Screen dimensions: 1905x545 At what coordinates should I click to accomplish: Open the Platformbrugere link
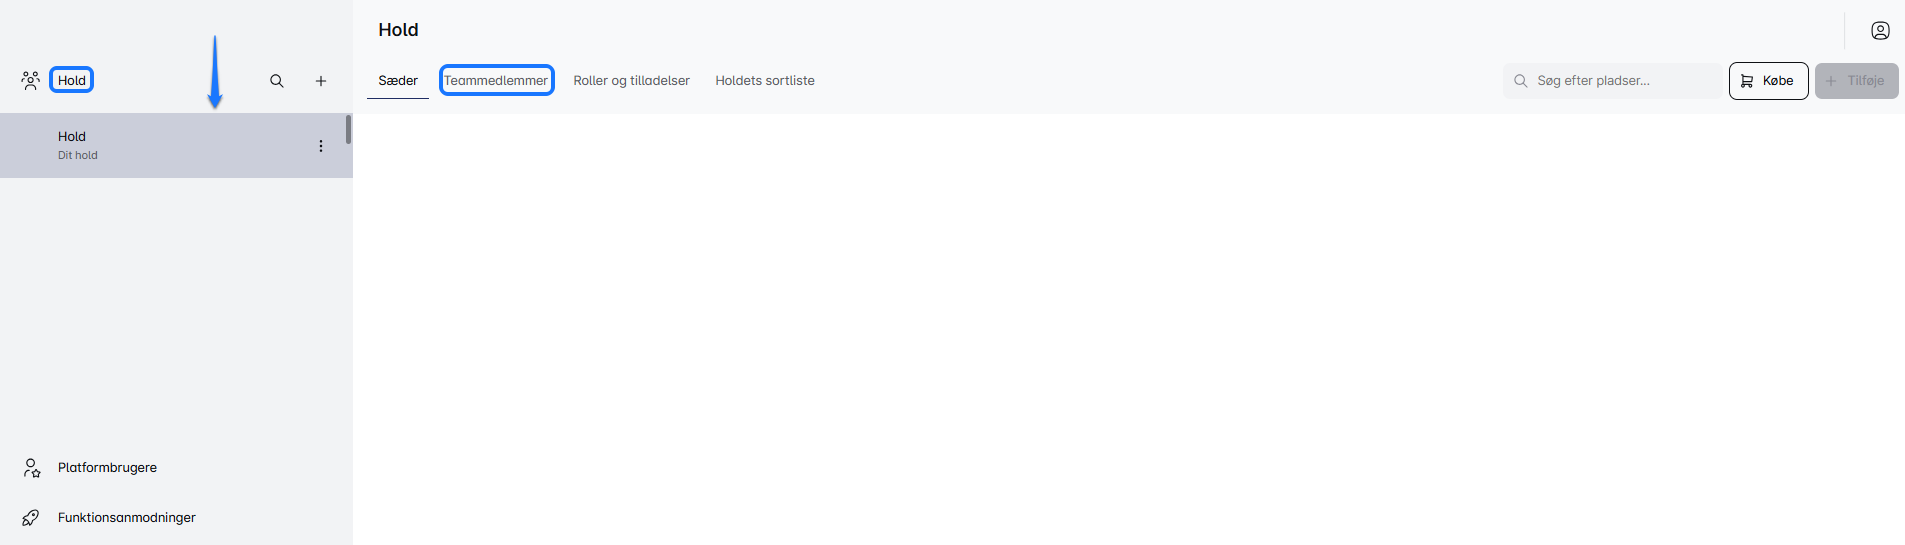click(x=107, y=468)
